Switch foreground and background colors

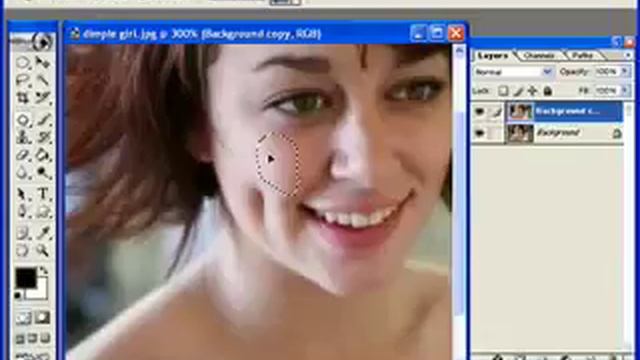click(44, 270)
